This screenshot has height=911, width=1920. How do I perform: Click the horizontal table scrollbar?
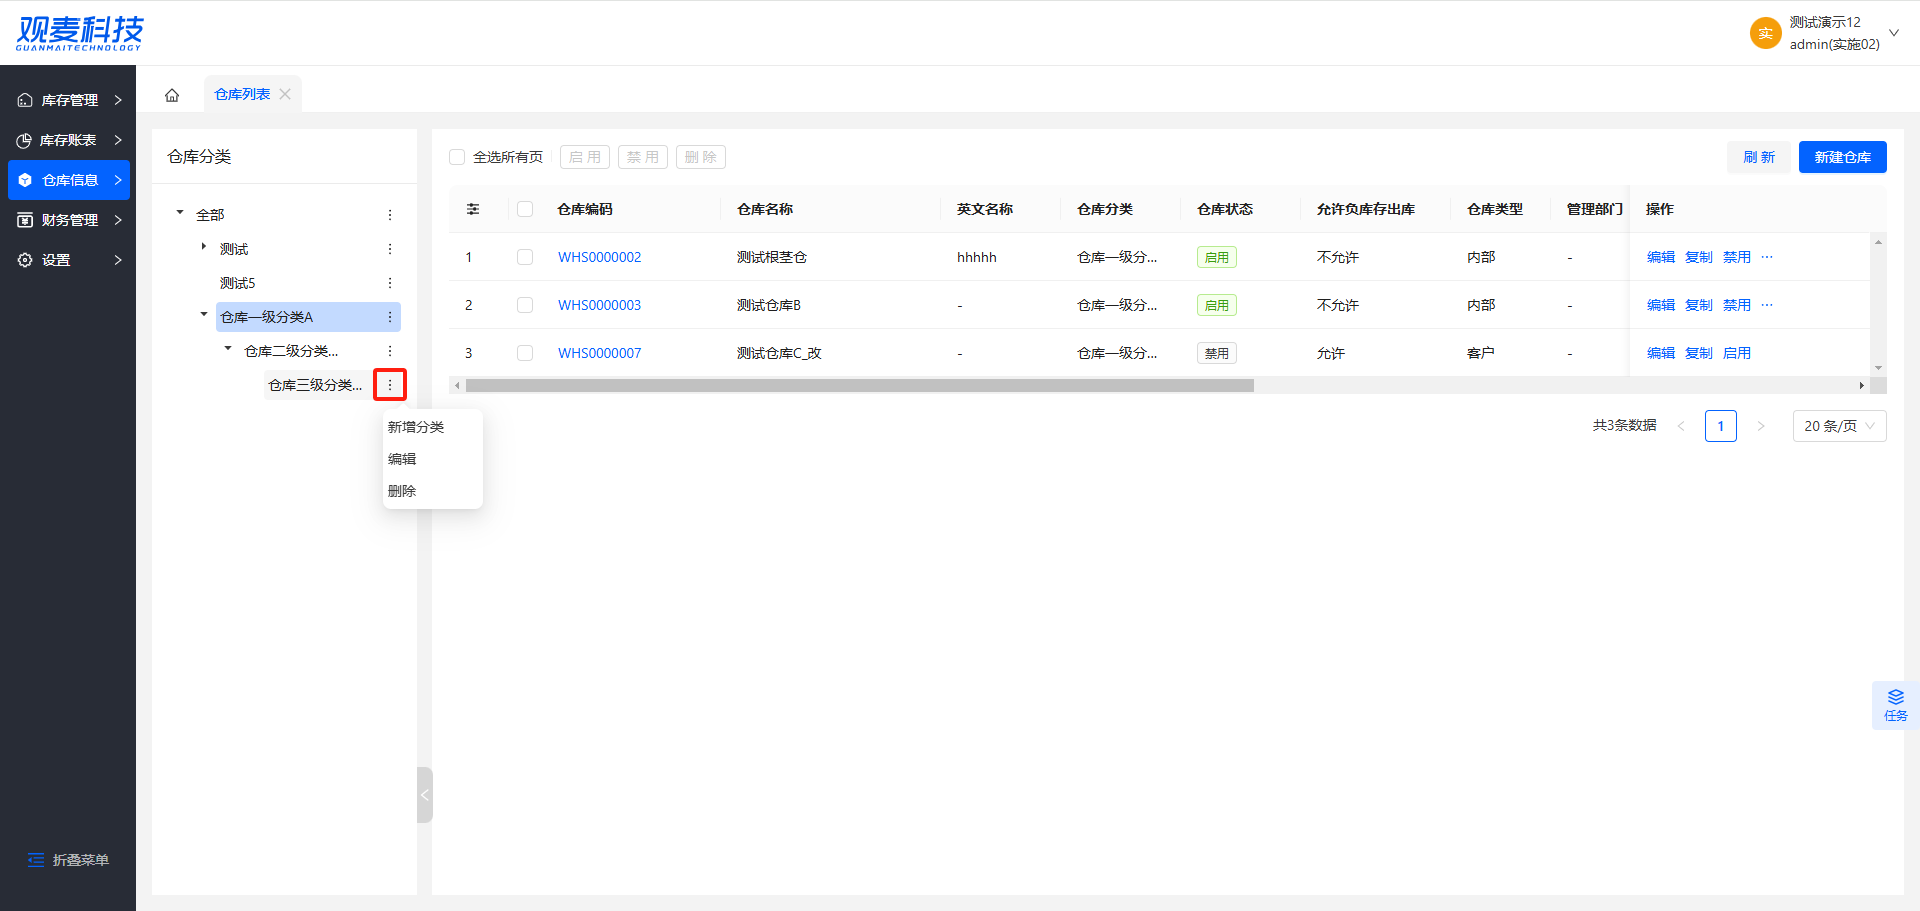click(x=859, y=385)
